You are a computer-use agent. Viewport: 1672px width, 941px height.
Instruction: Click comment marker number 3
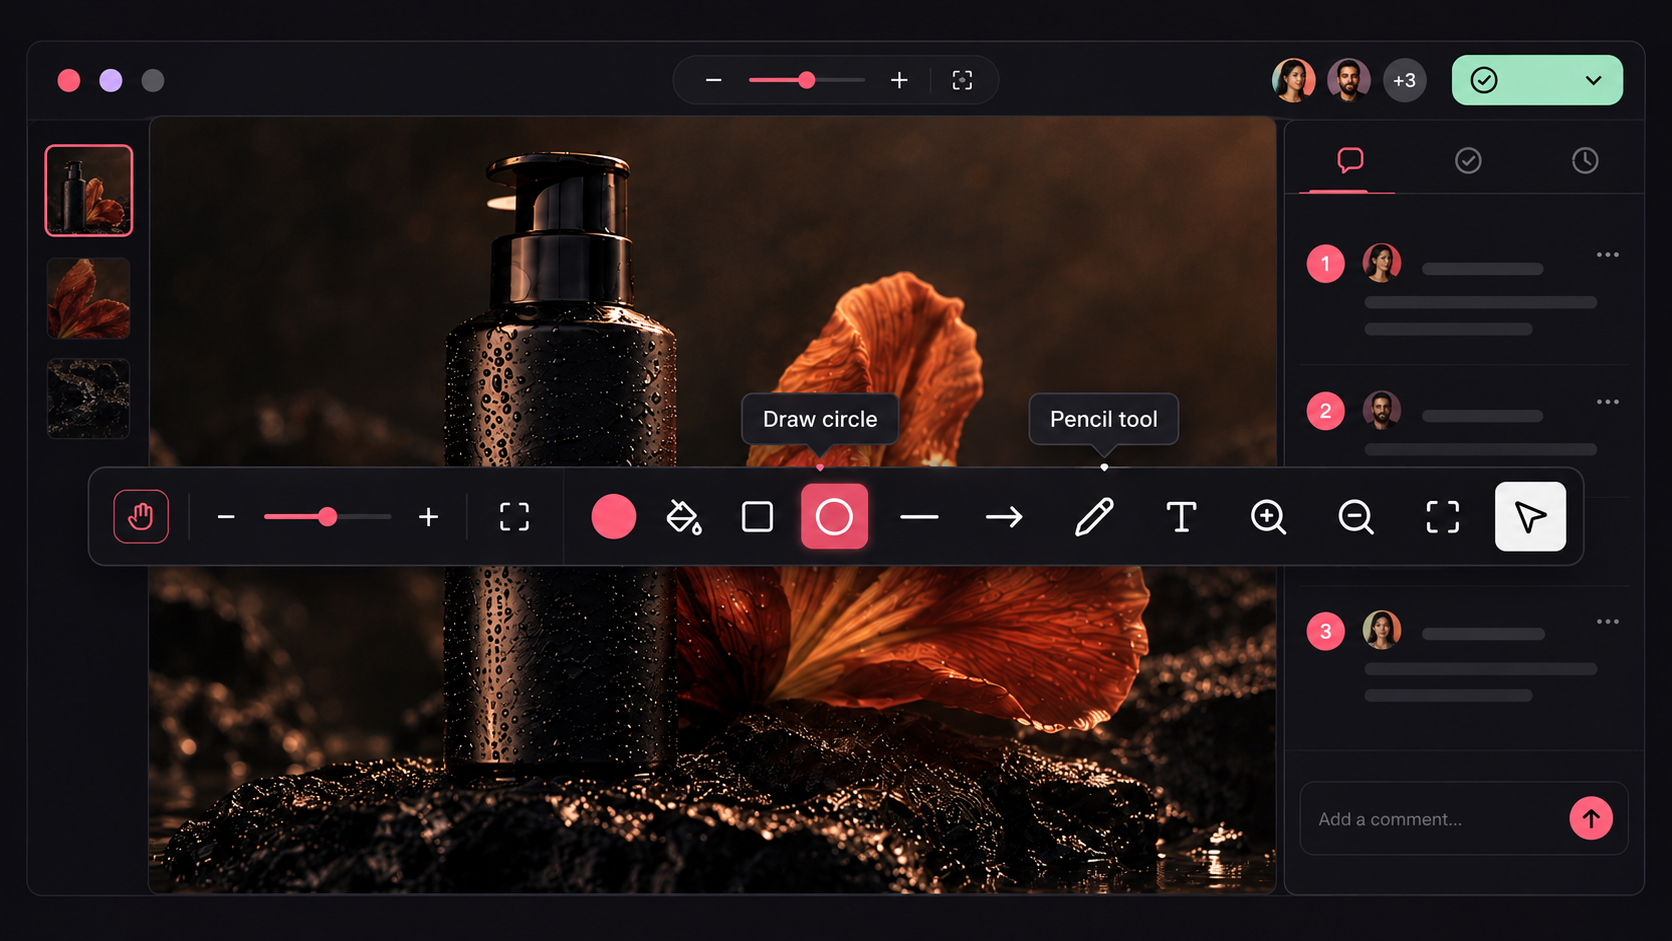coord(1326,631)
